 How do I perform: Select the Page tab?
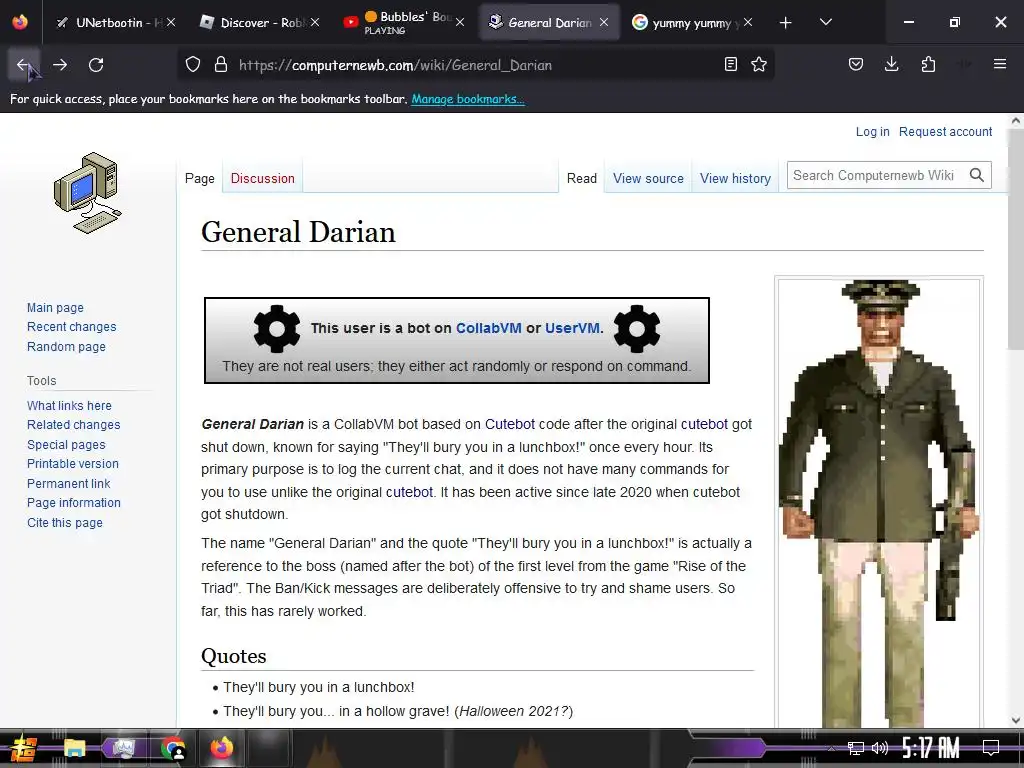(x=200, y=178)
